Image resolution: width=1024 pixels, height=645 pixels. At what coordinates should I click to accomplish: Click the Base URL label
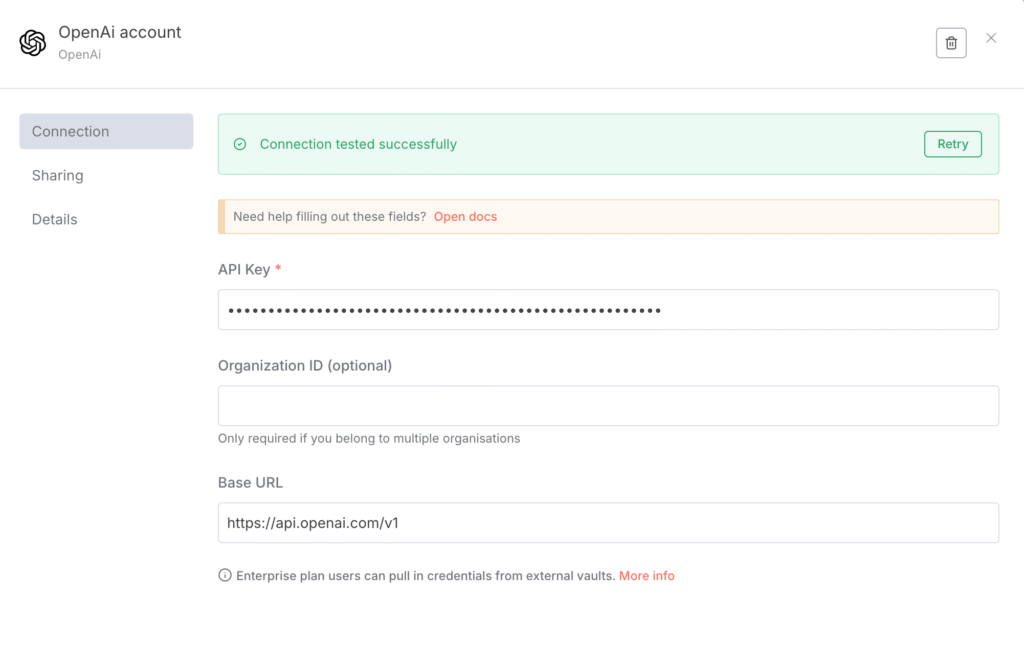[250, 482]
